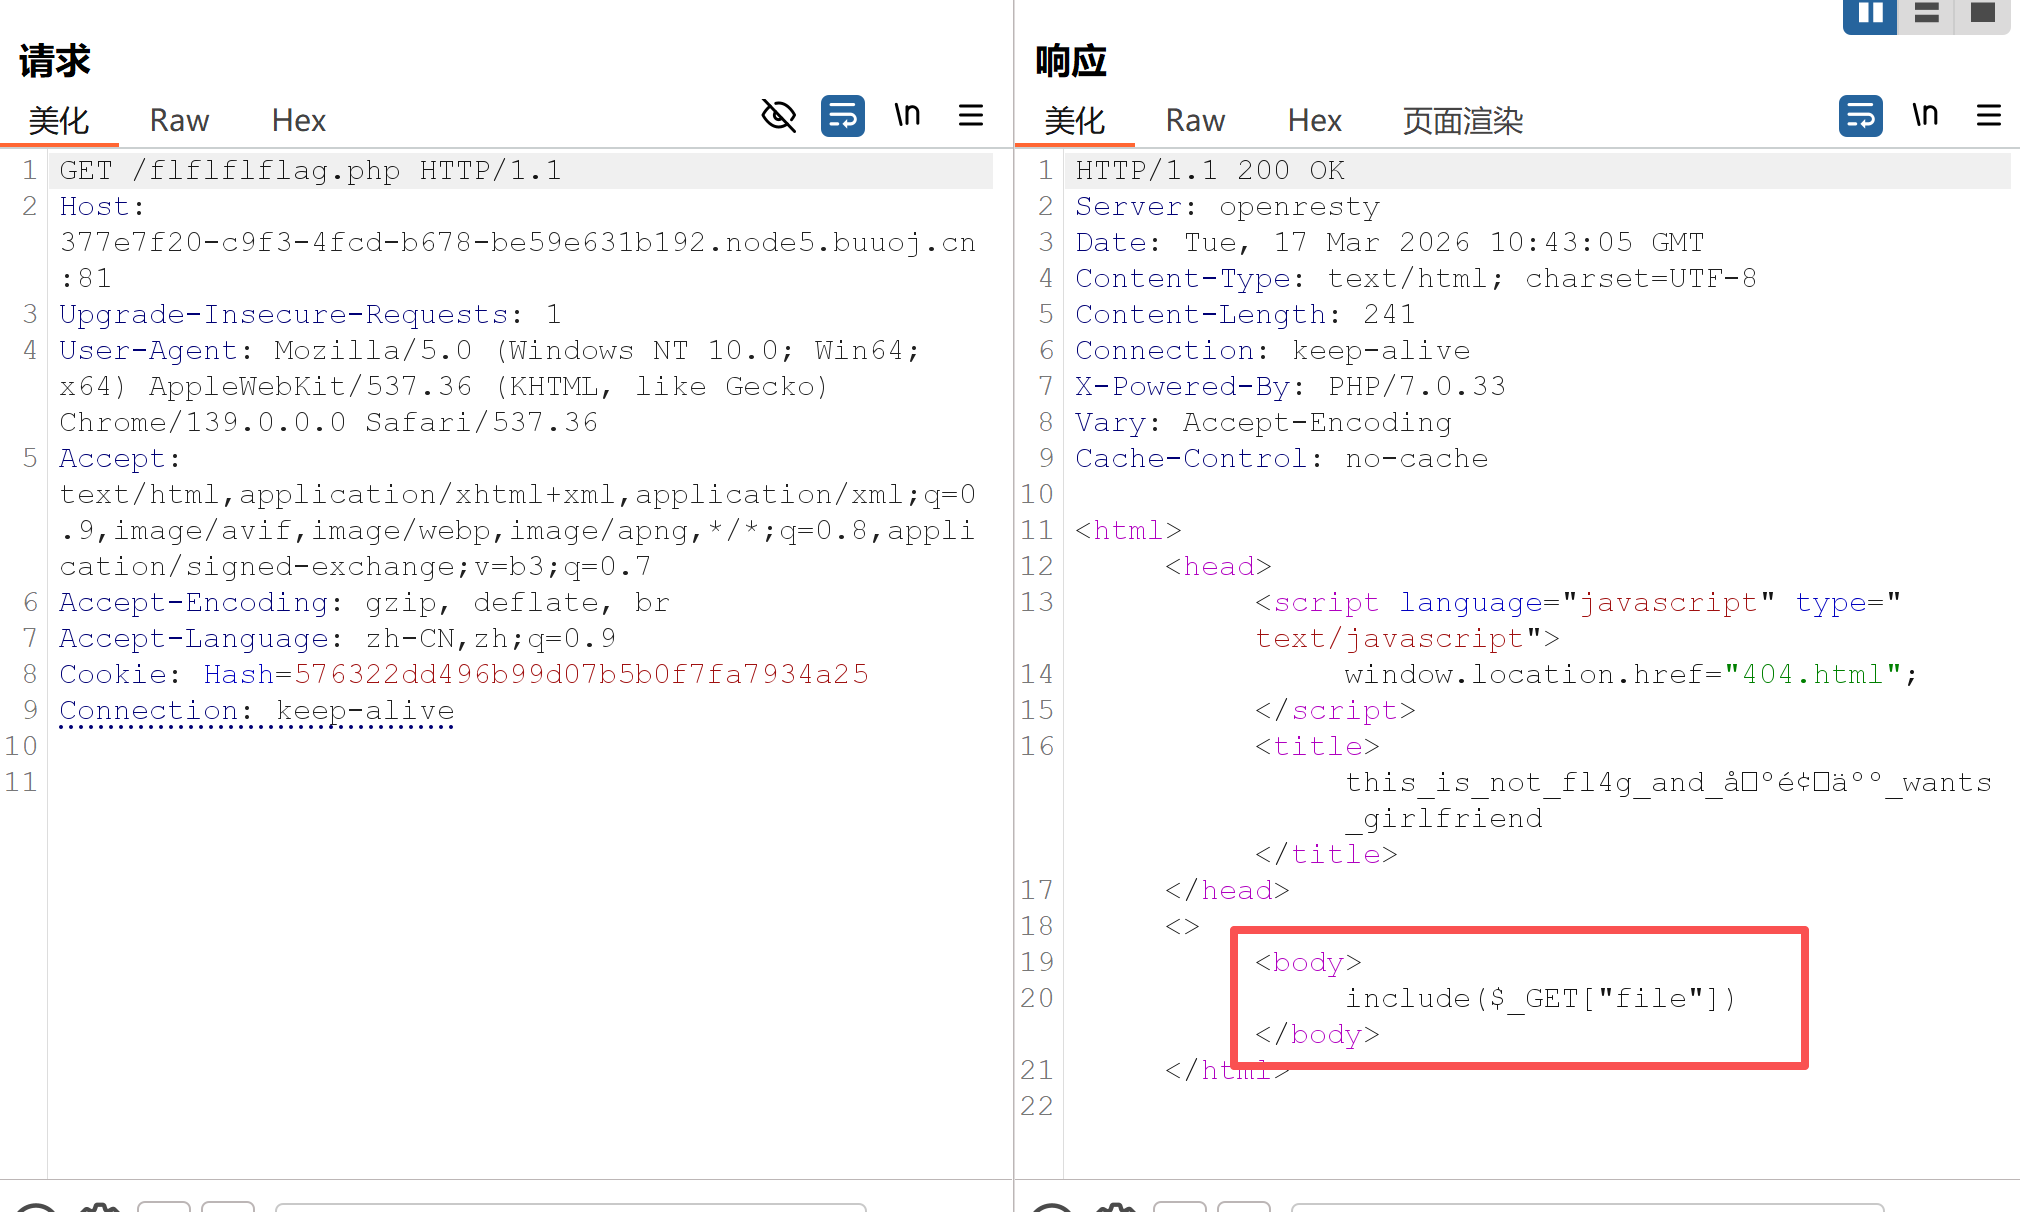Toggle word wrap in the request panel

(x=842, y=116)
